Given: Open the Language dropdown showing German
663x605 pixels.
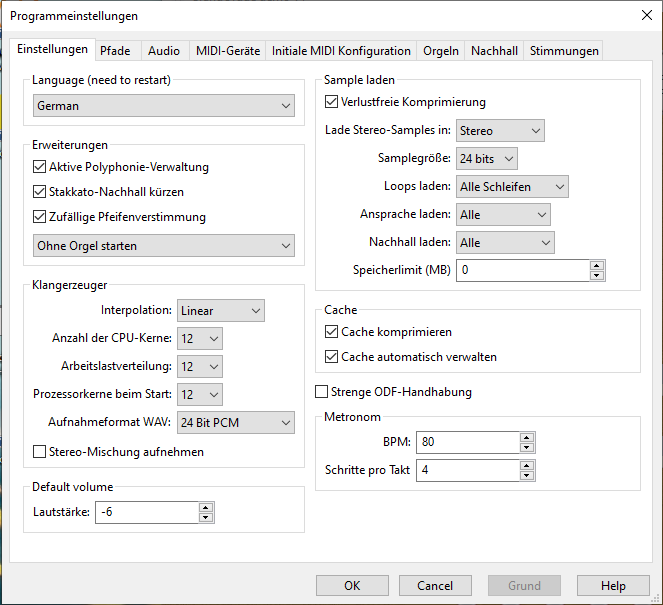Looking at the screenshot, I should point(163,105).
